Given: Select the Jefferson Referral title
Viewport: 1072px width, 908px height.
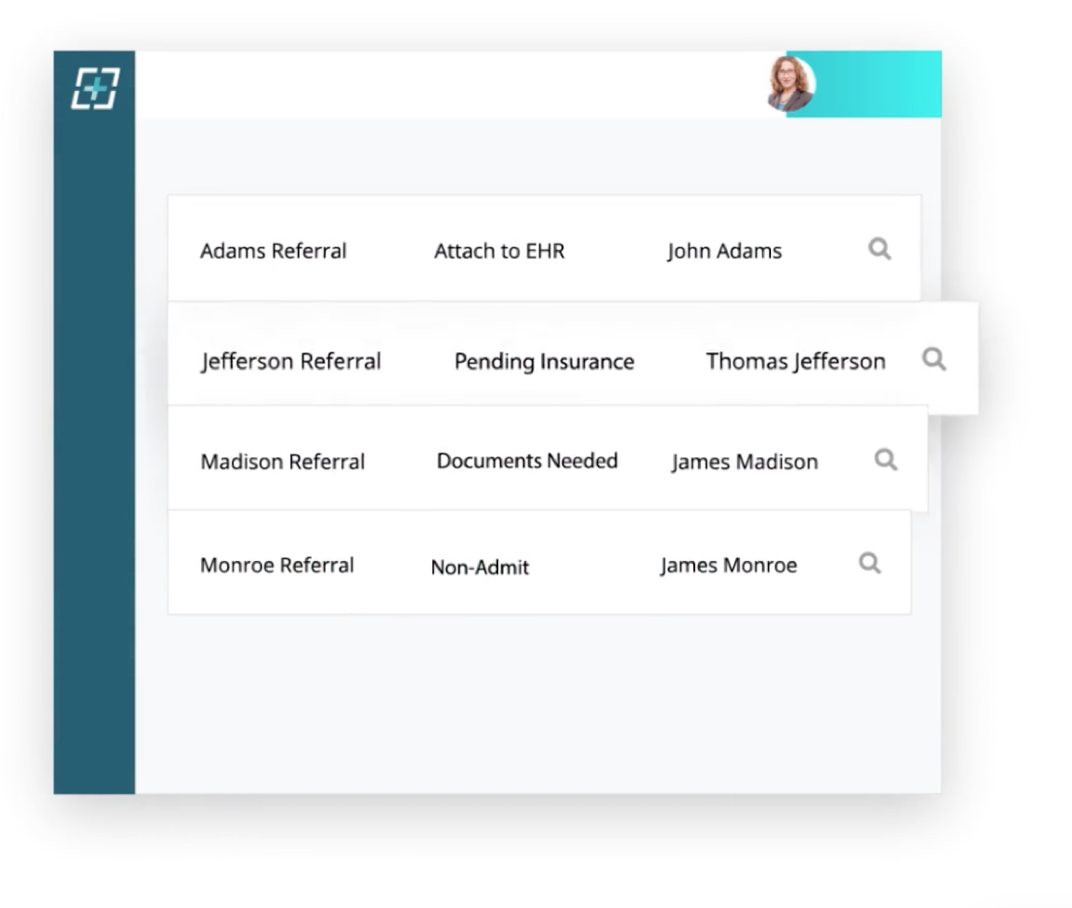Looking at the screenshot, I should pyautogui.click(x=290, y=361).
